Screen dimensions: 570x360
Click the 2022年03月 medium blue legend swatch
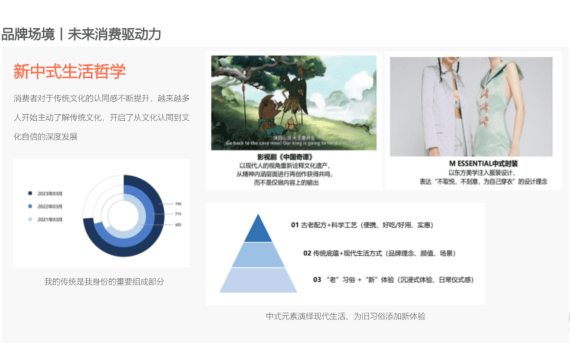[x=30, y=206]
